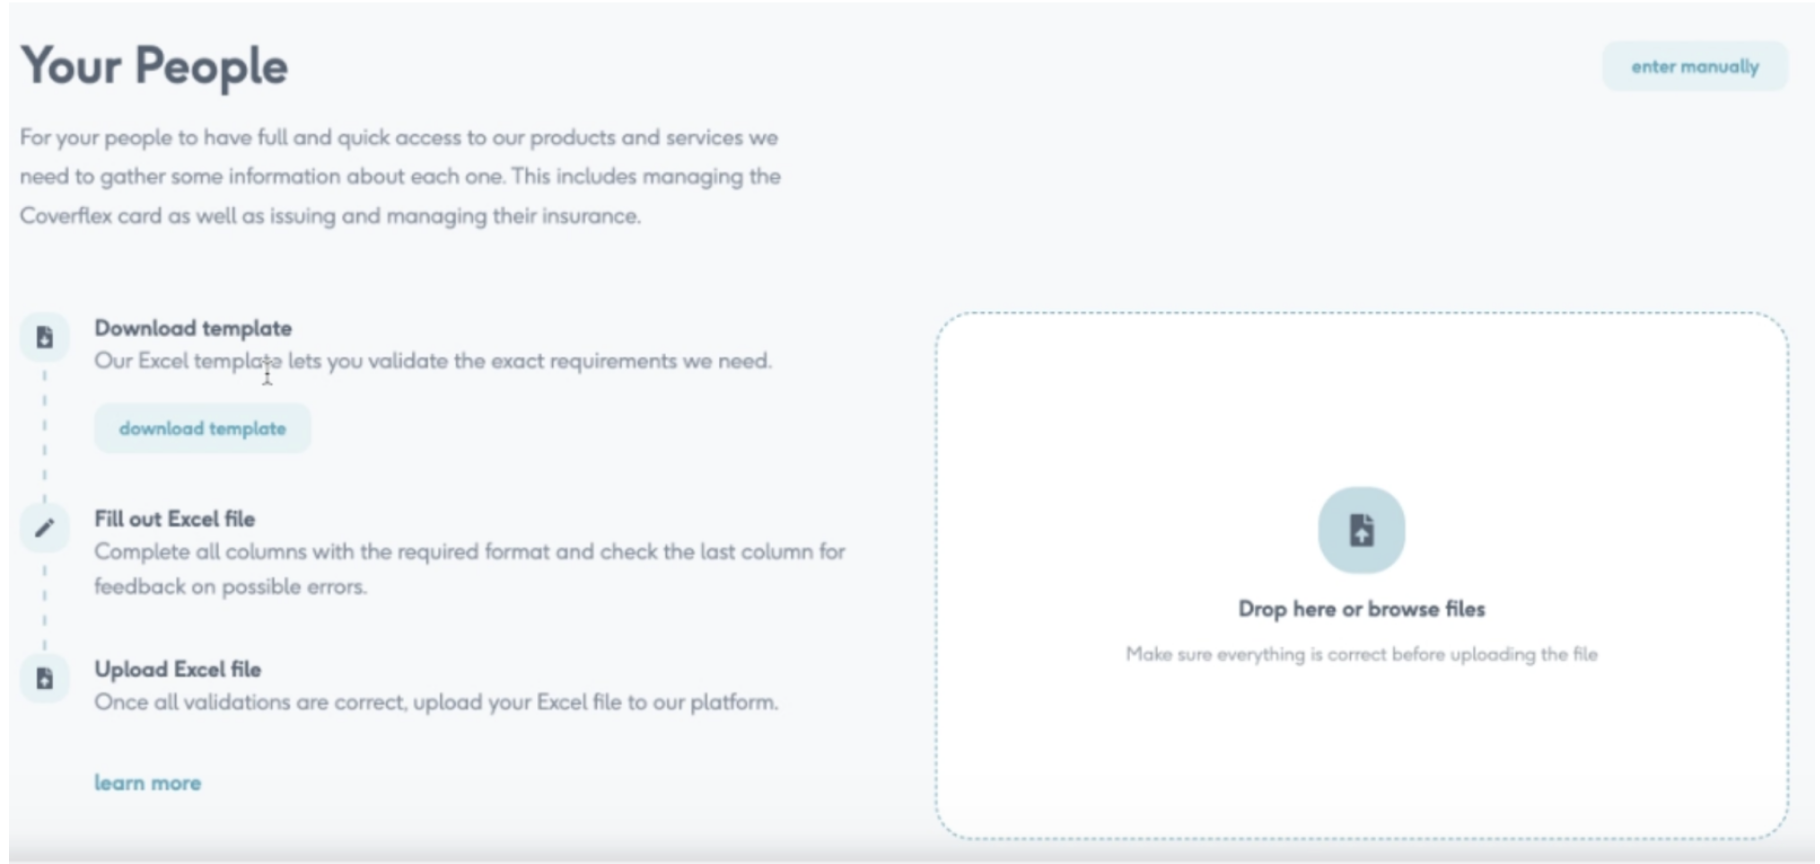Click the 'Fill out Excel file' heading
Image resolution: width=1820 pixels, height=864 pixels.
tap(174, 519)
